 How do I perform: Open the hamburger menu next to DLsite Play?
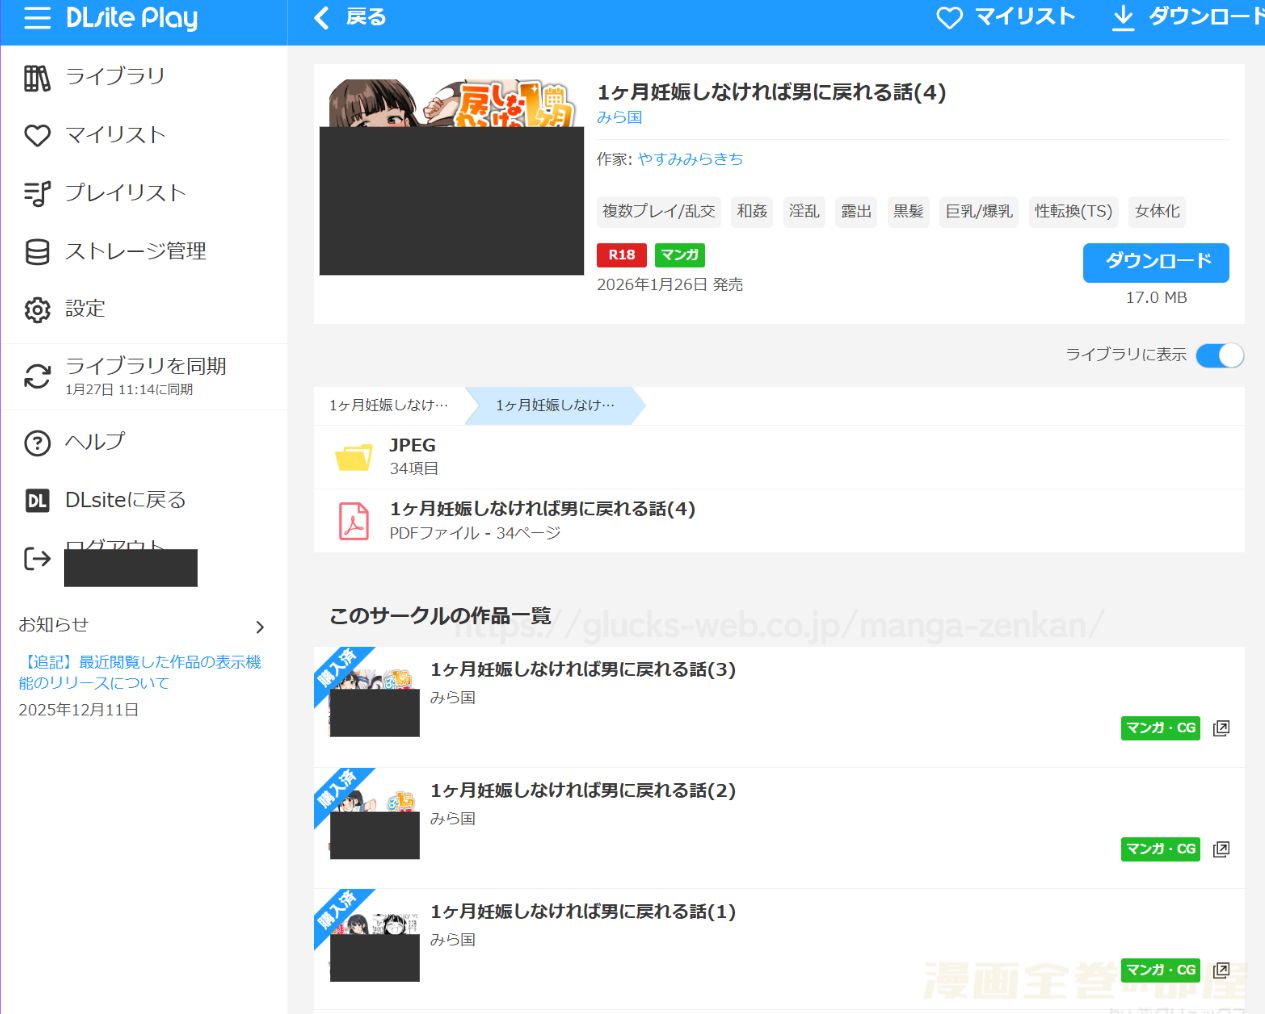pyautogui.click(x=36, y=17)
